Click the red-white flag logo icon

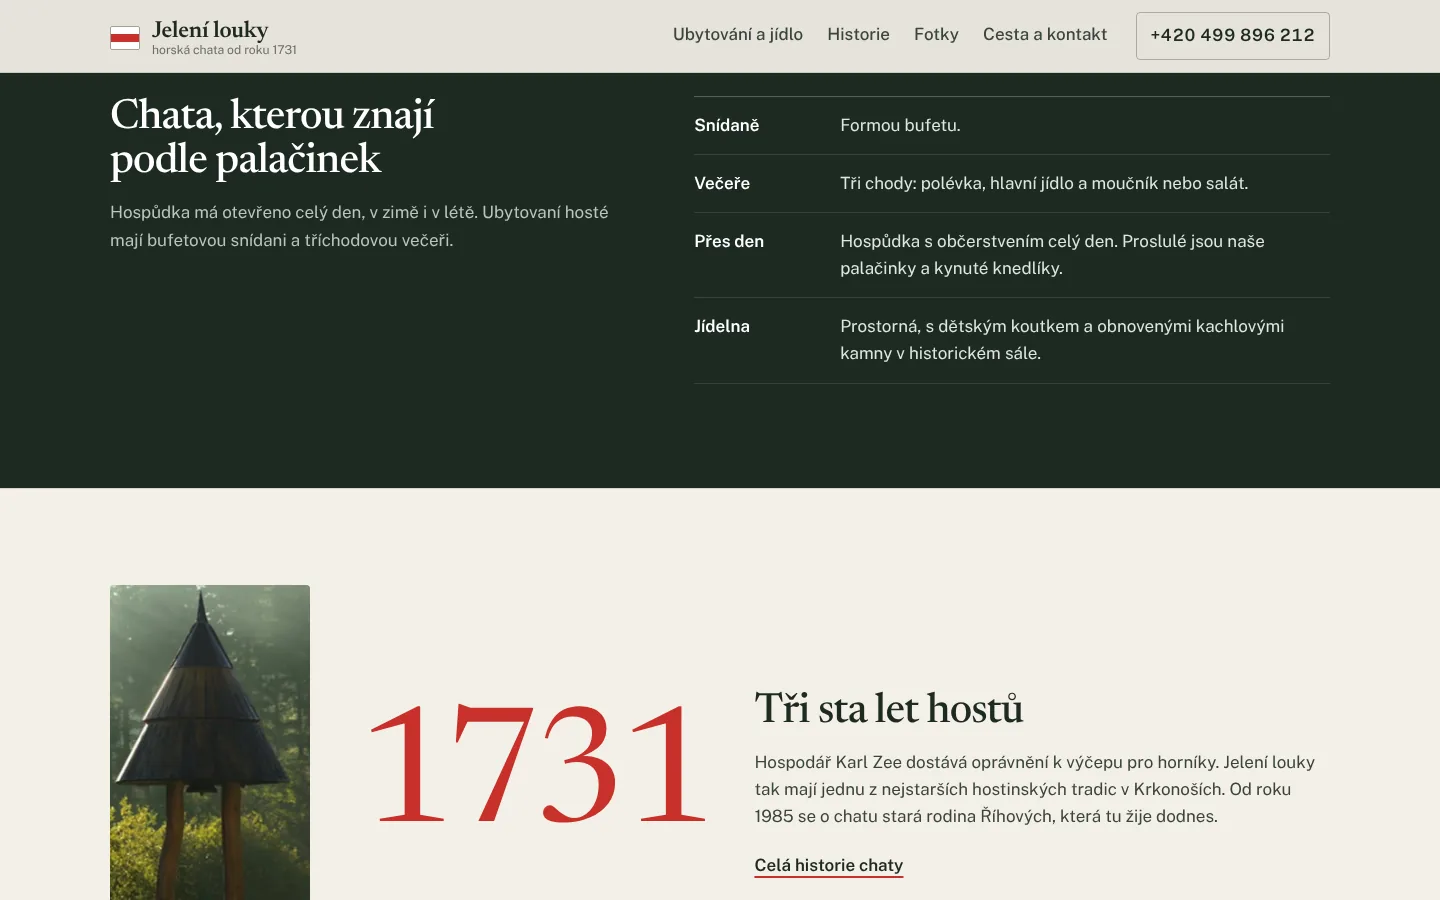(x=125, y=38)
